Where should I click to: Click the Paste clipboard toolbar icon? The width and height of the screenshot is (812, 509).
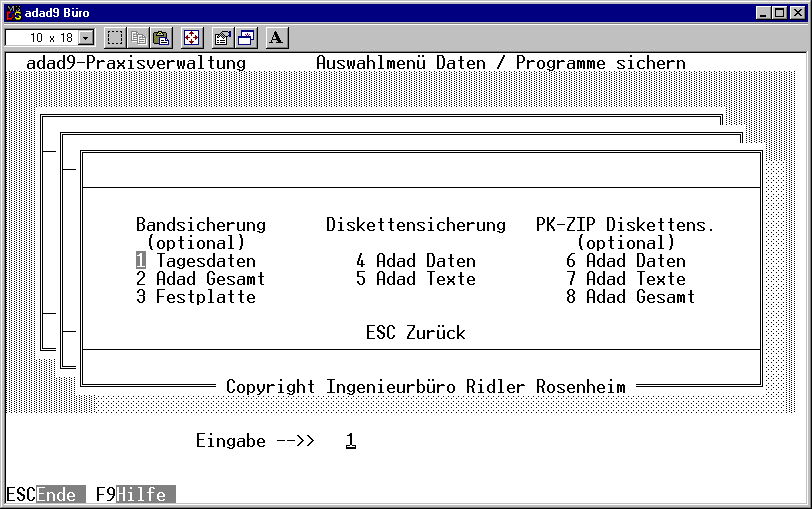[162, 38]
